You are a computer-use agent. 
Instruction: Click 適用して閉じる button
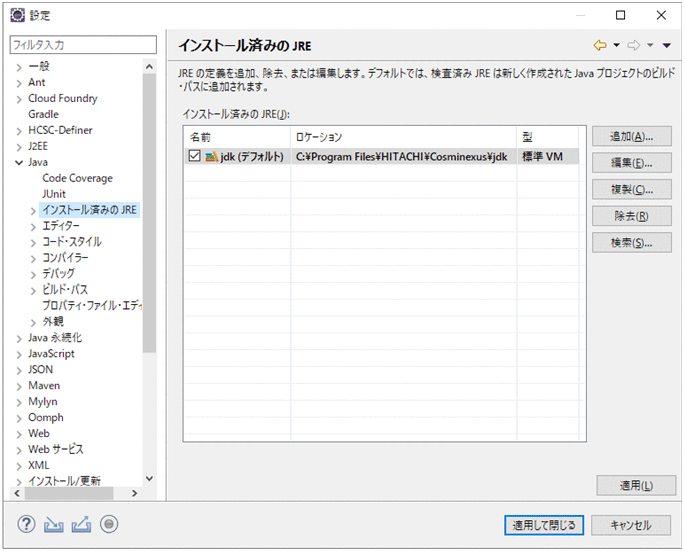point(544,525)
